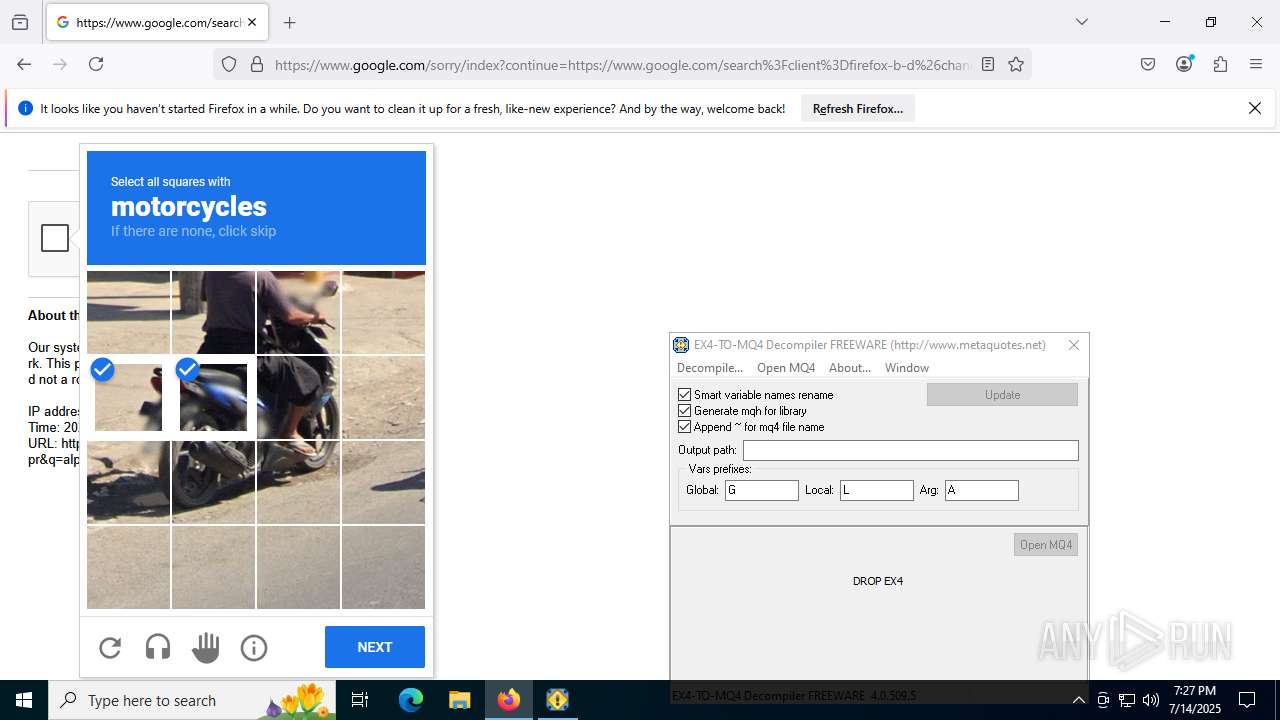Open the Decompile... menu
The width and height of the screenshot is (1280, 720).
coord(710,368)
